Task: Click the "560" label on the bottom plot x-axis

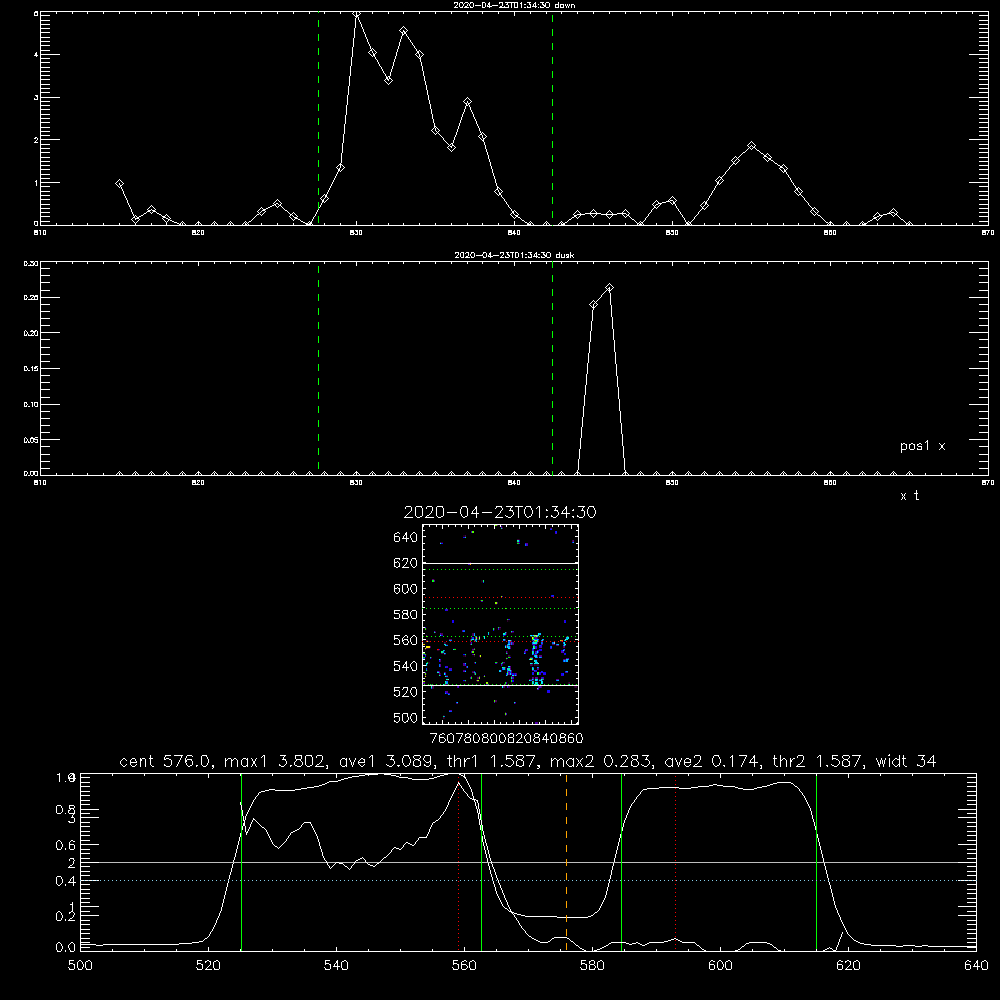Action: 464,966
